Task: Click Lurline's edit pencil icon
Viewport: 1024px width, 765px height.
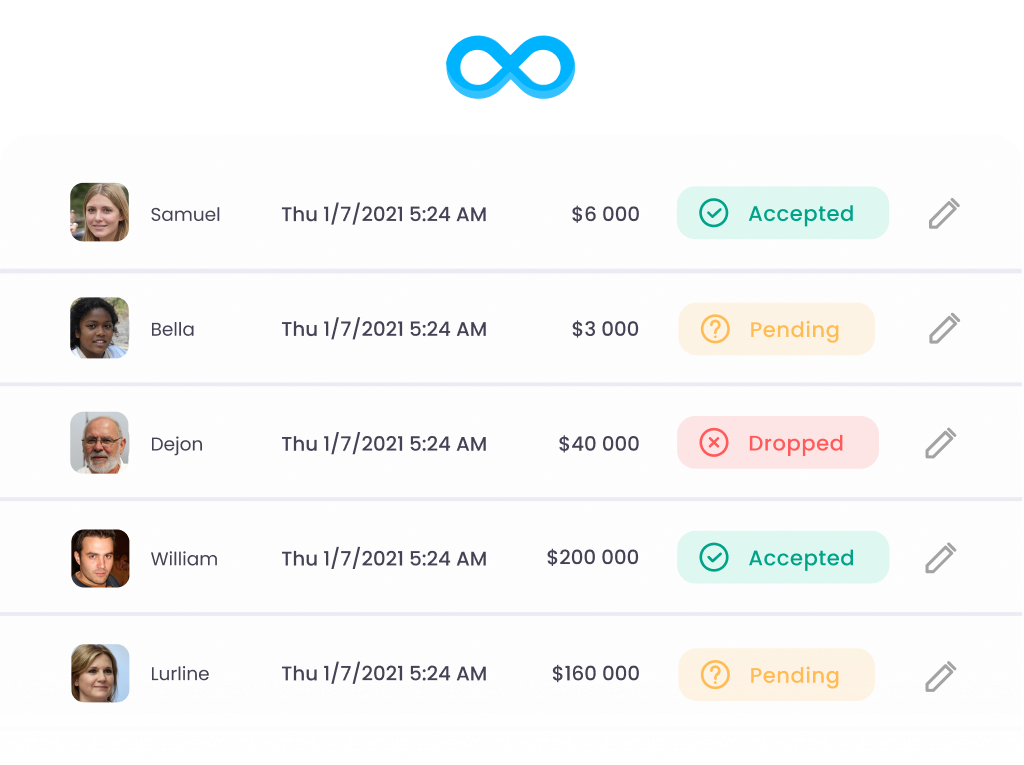Action: click(x=940, y=676)
